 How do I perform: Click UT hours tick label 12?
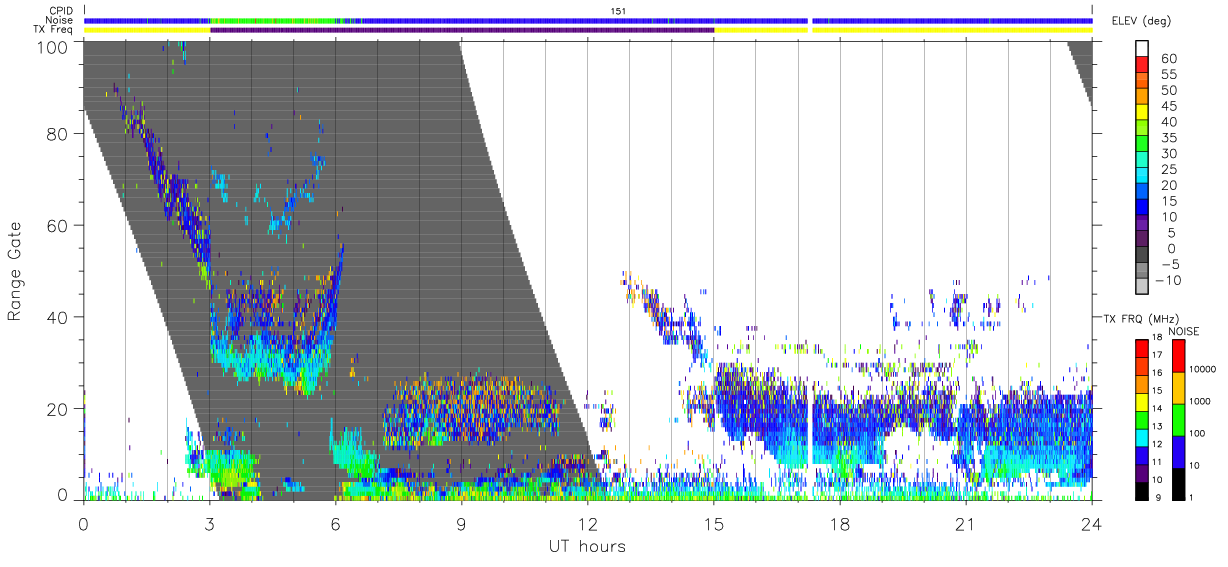pos(587,523)
